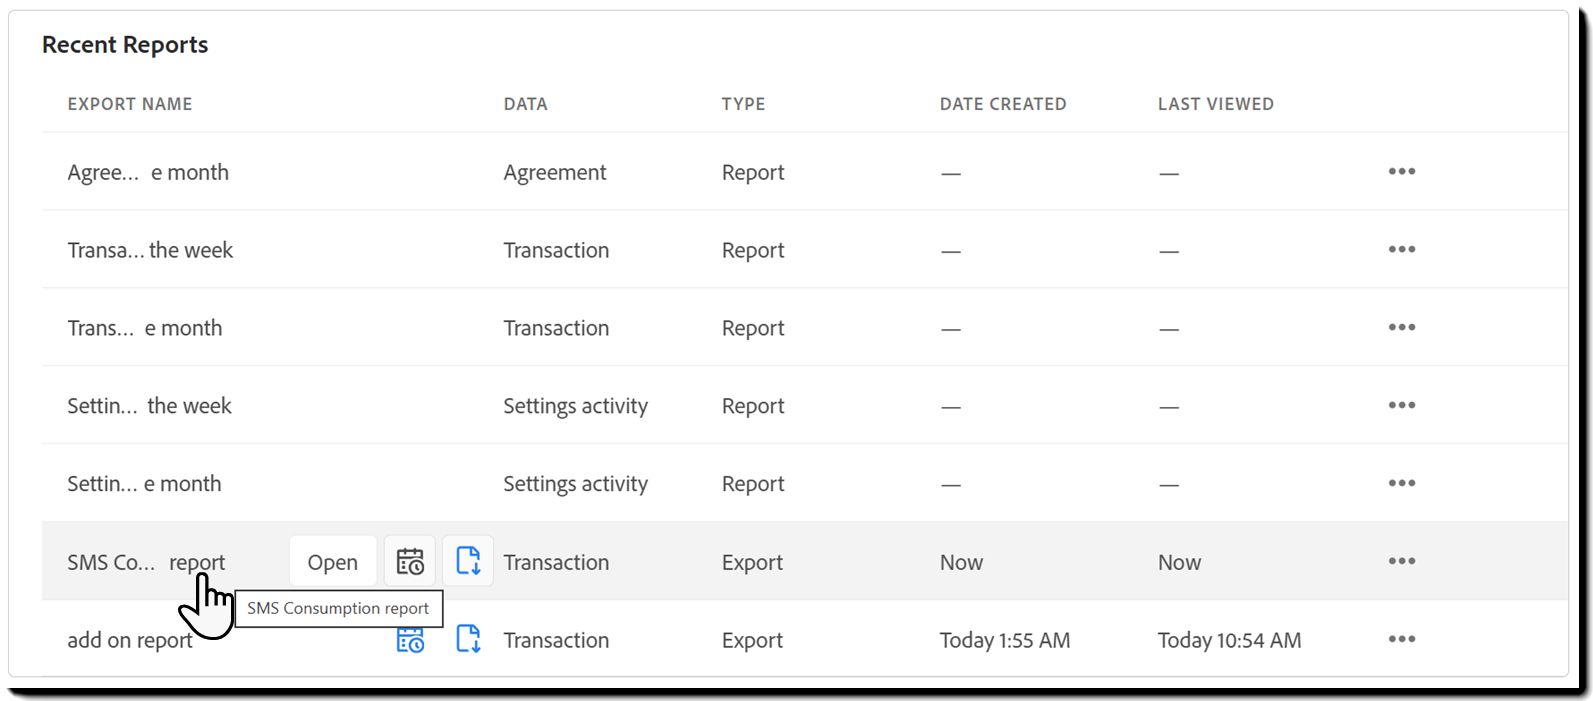Click download icon in add on report row
The width and height of the screenshot is (1593, 701).
pos(468,639)
